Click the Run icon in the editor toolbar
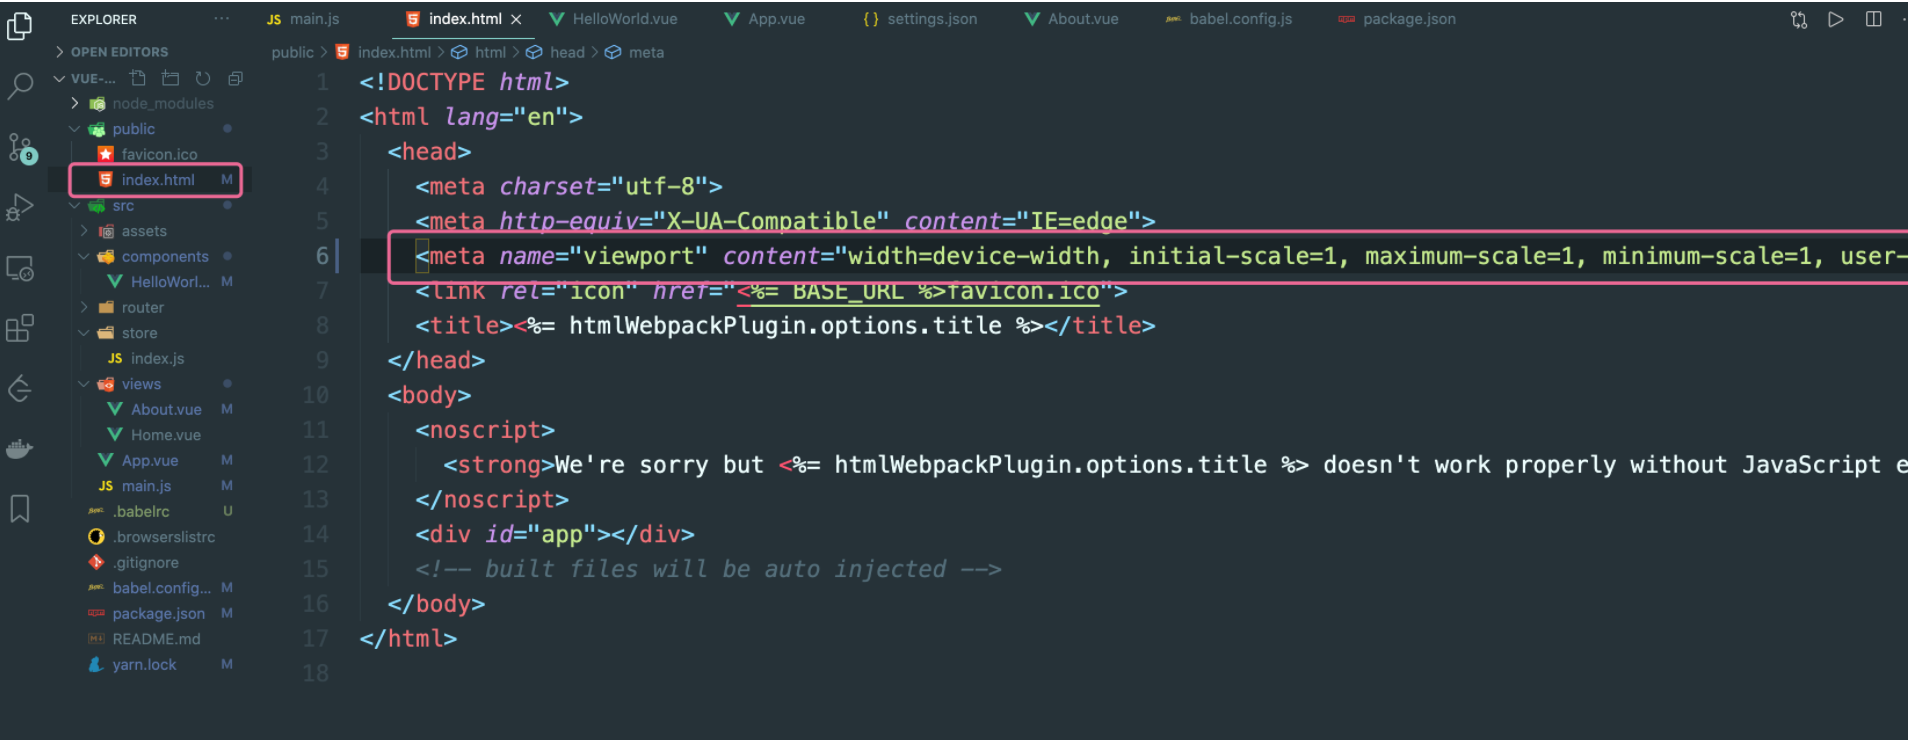Viewport: 1908px width, 740px height. click(x=1836, y=19)
